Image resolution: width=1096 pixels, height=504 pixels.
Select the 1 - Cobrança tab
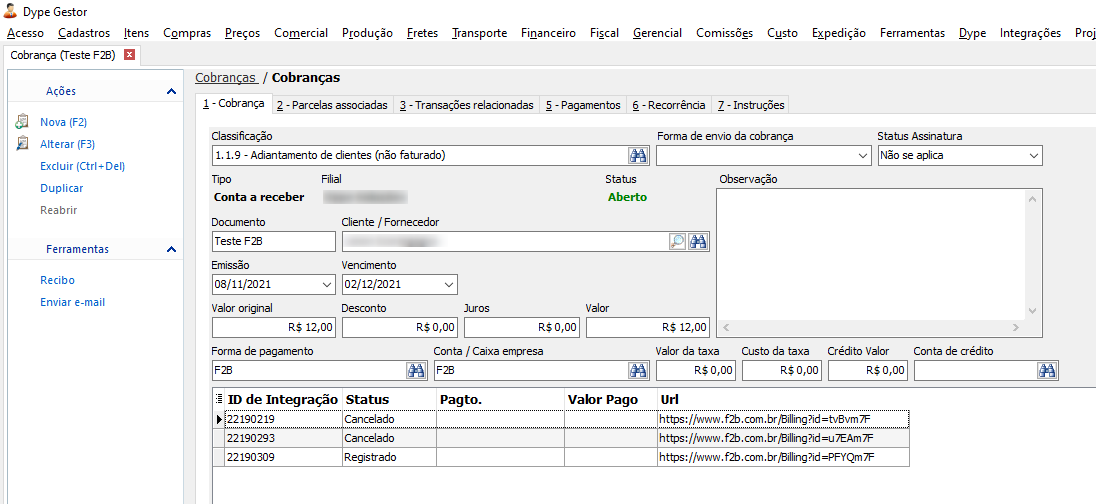[233, 103]
